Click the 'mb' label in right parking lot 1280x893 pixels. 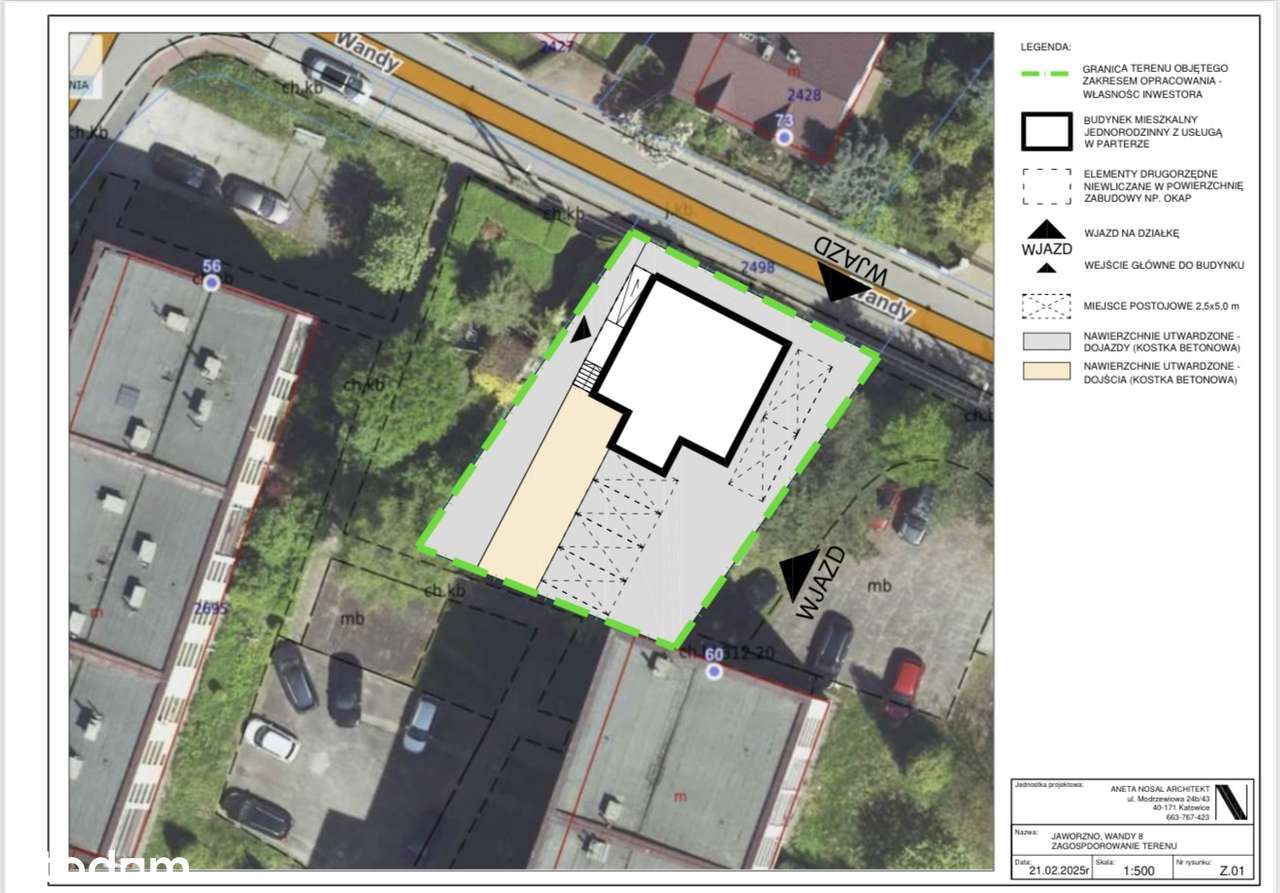tap(879, 585)
